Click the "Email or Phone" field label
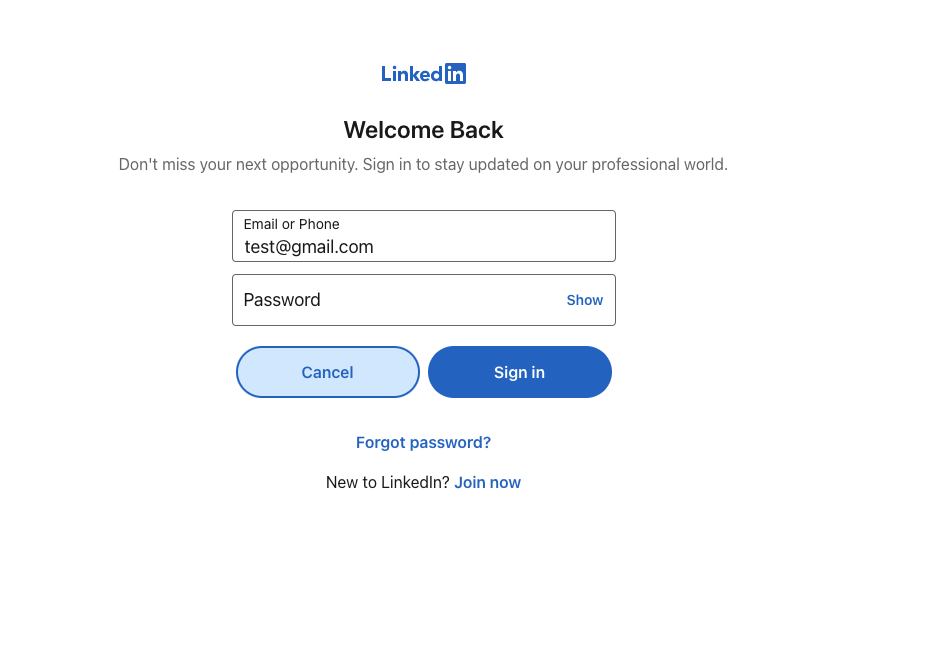948x646 pixels. click(x=291, y=224)
